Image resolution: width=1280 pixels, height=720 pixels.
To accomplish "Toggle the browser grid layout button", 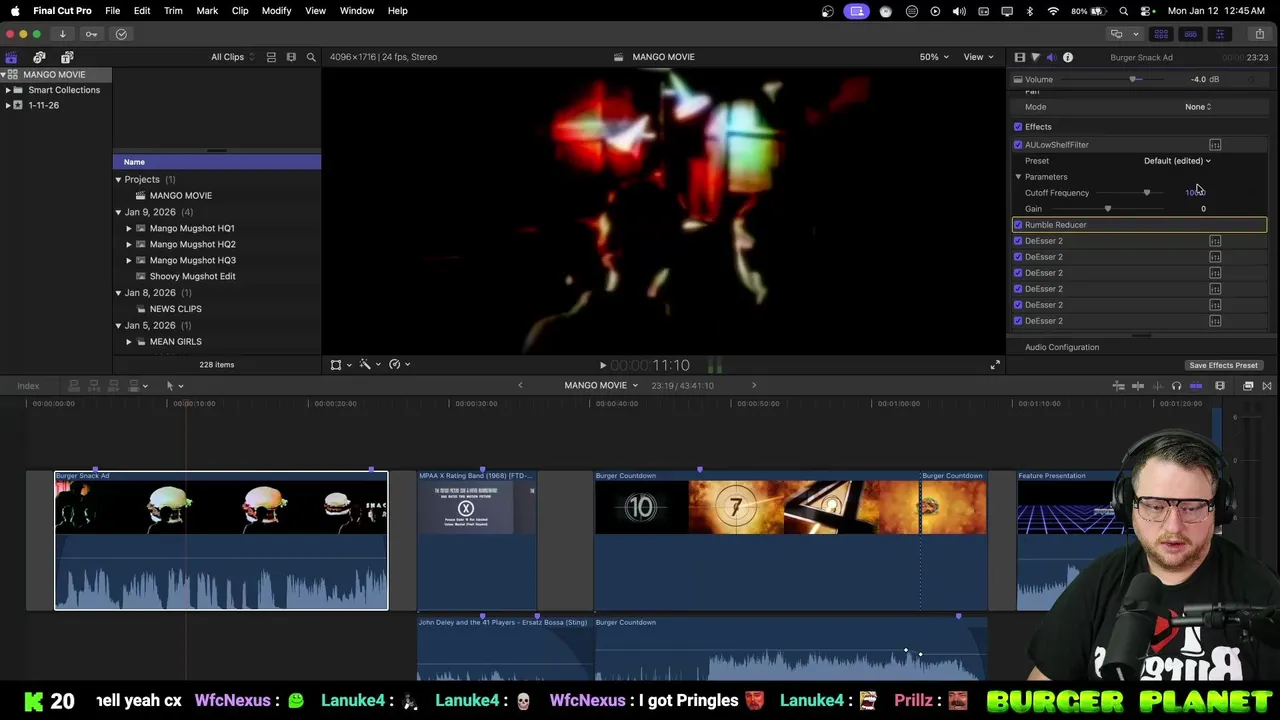I will tap(1161, 34).
